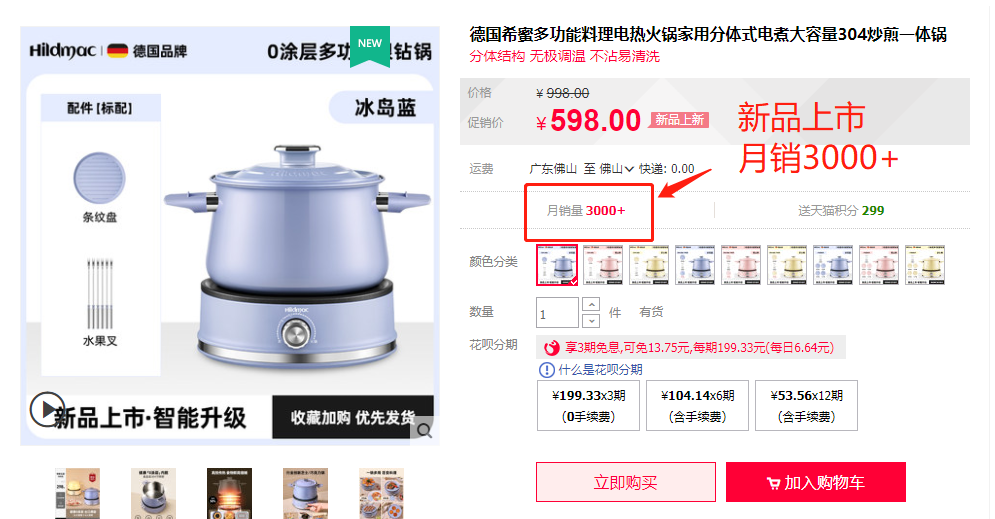Click the 花呗 logo icon
Viewport: 995px width, 519px height.
pos(551,347)
